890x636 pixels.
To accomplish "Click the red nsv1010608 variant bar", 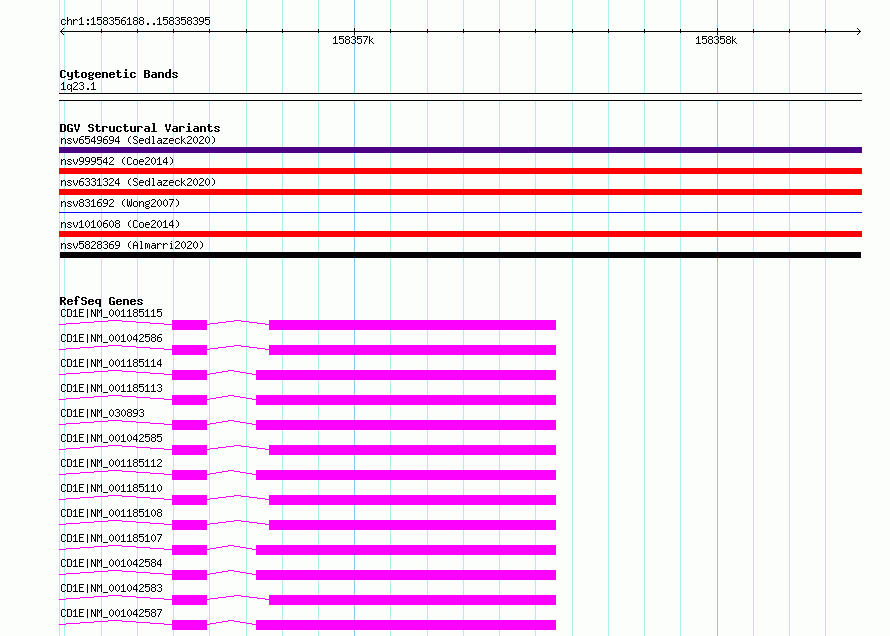I will 460,234.
